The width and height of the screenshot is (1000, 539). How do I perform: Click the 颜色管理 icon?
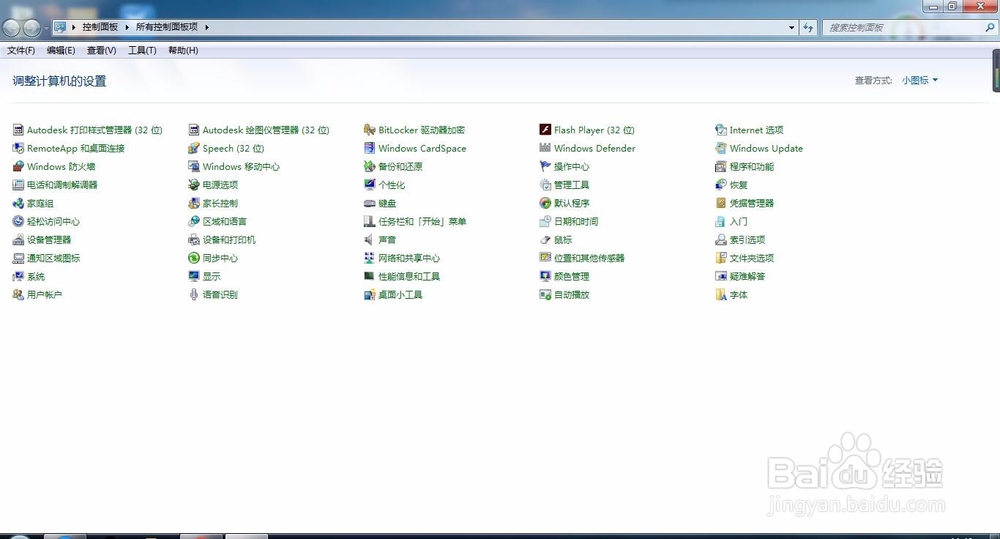pos(545,276)
